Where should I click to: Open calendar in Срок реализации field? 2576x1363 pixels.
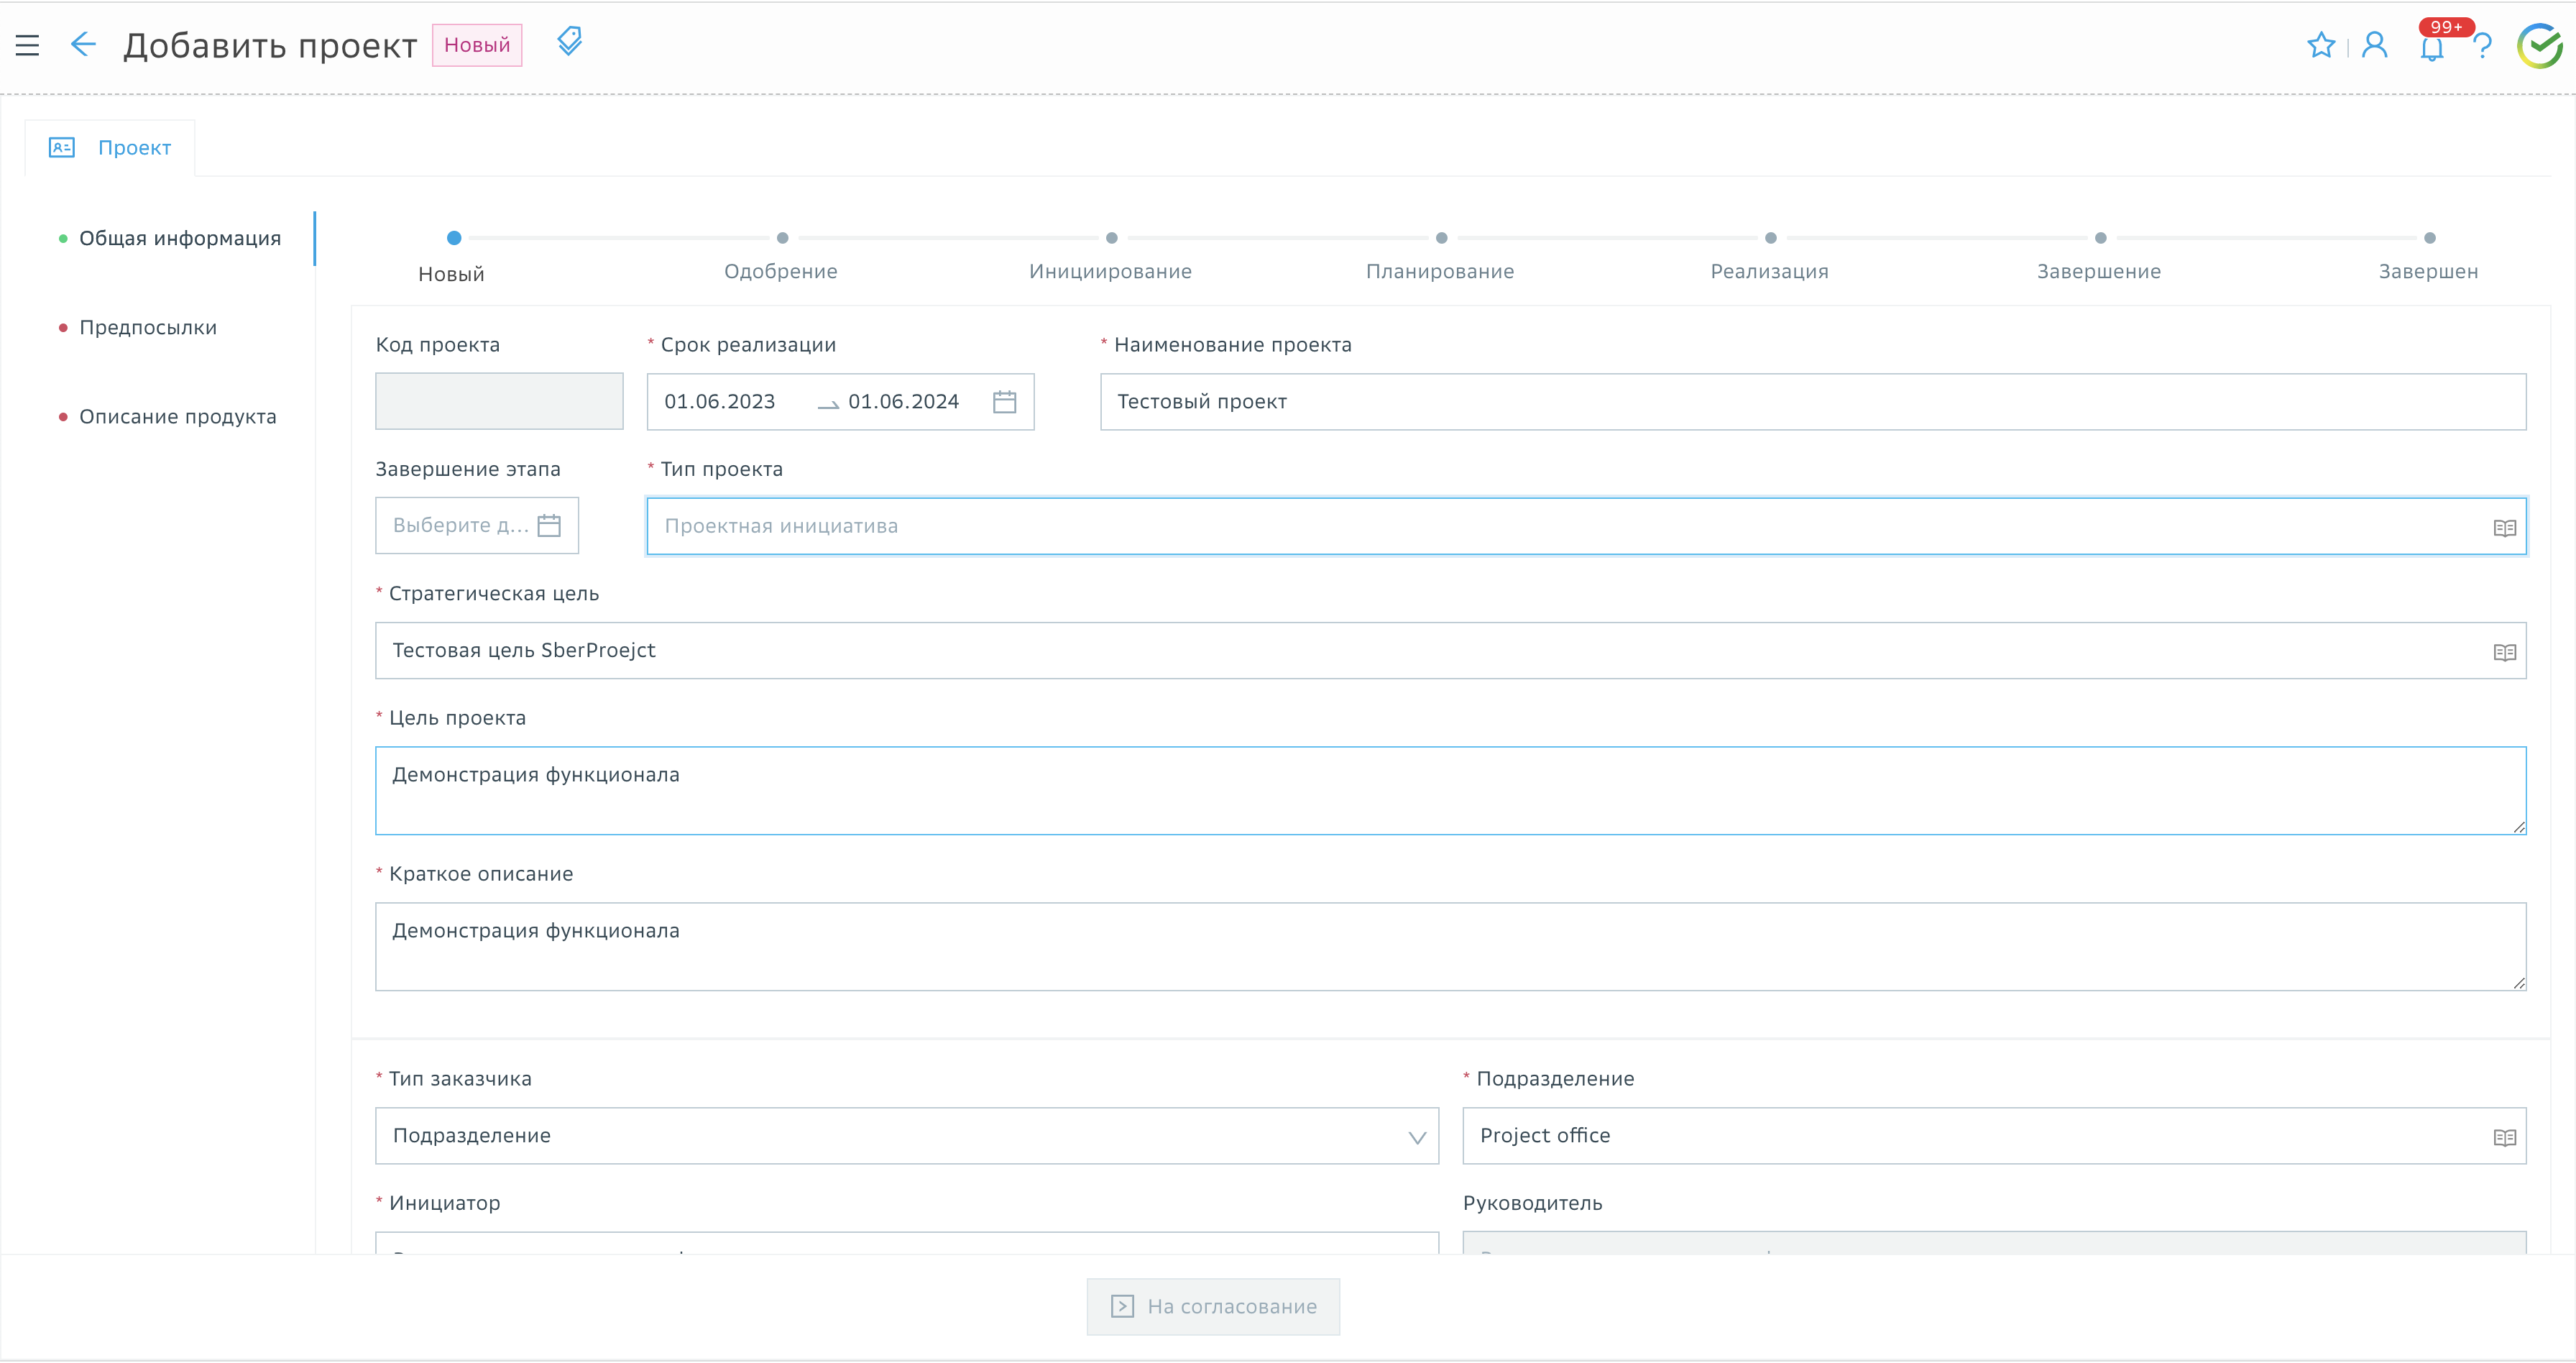1004,402
